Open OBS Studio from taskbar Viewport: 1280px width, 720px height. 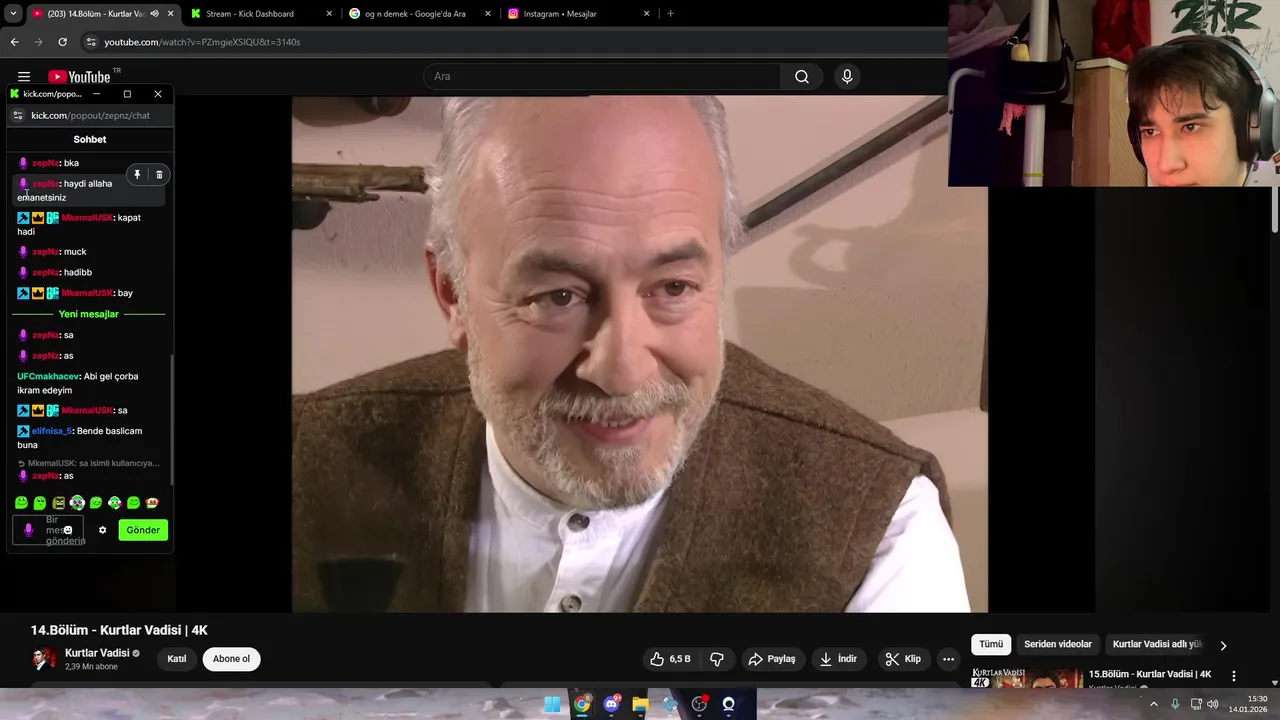699,704
